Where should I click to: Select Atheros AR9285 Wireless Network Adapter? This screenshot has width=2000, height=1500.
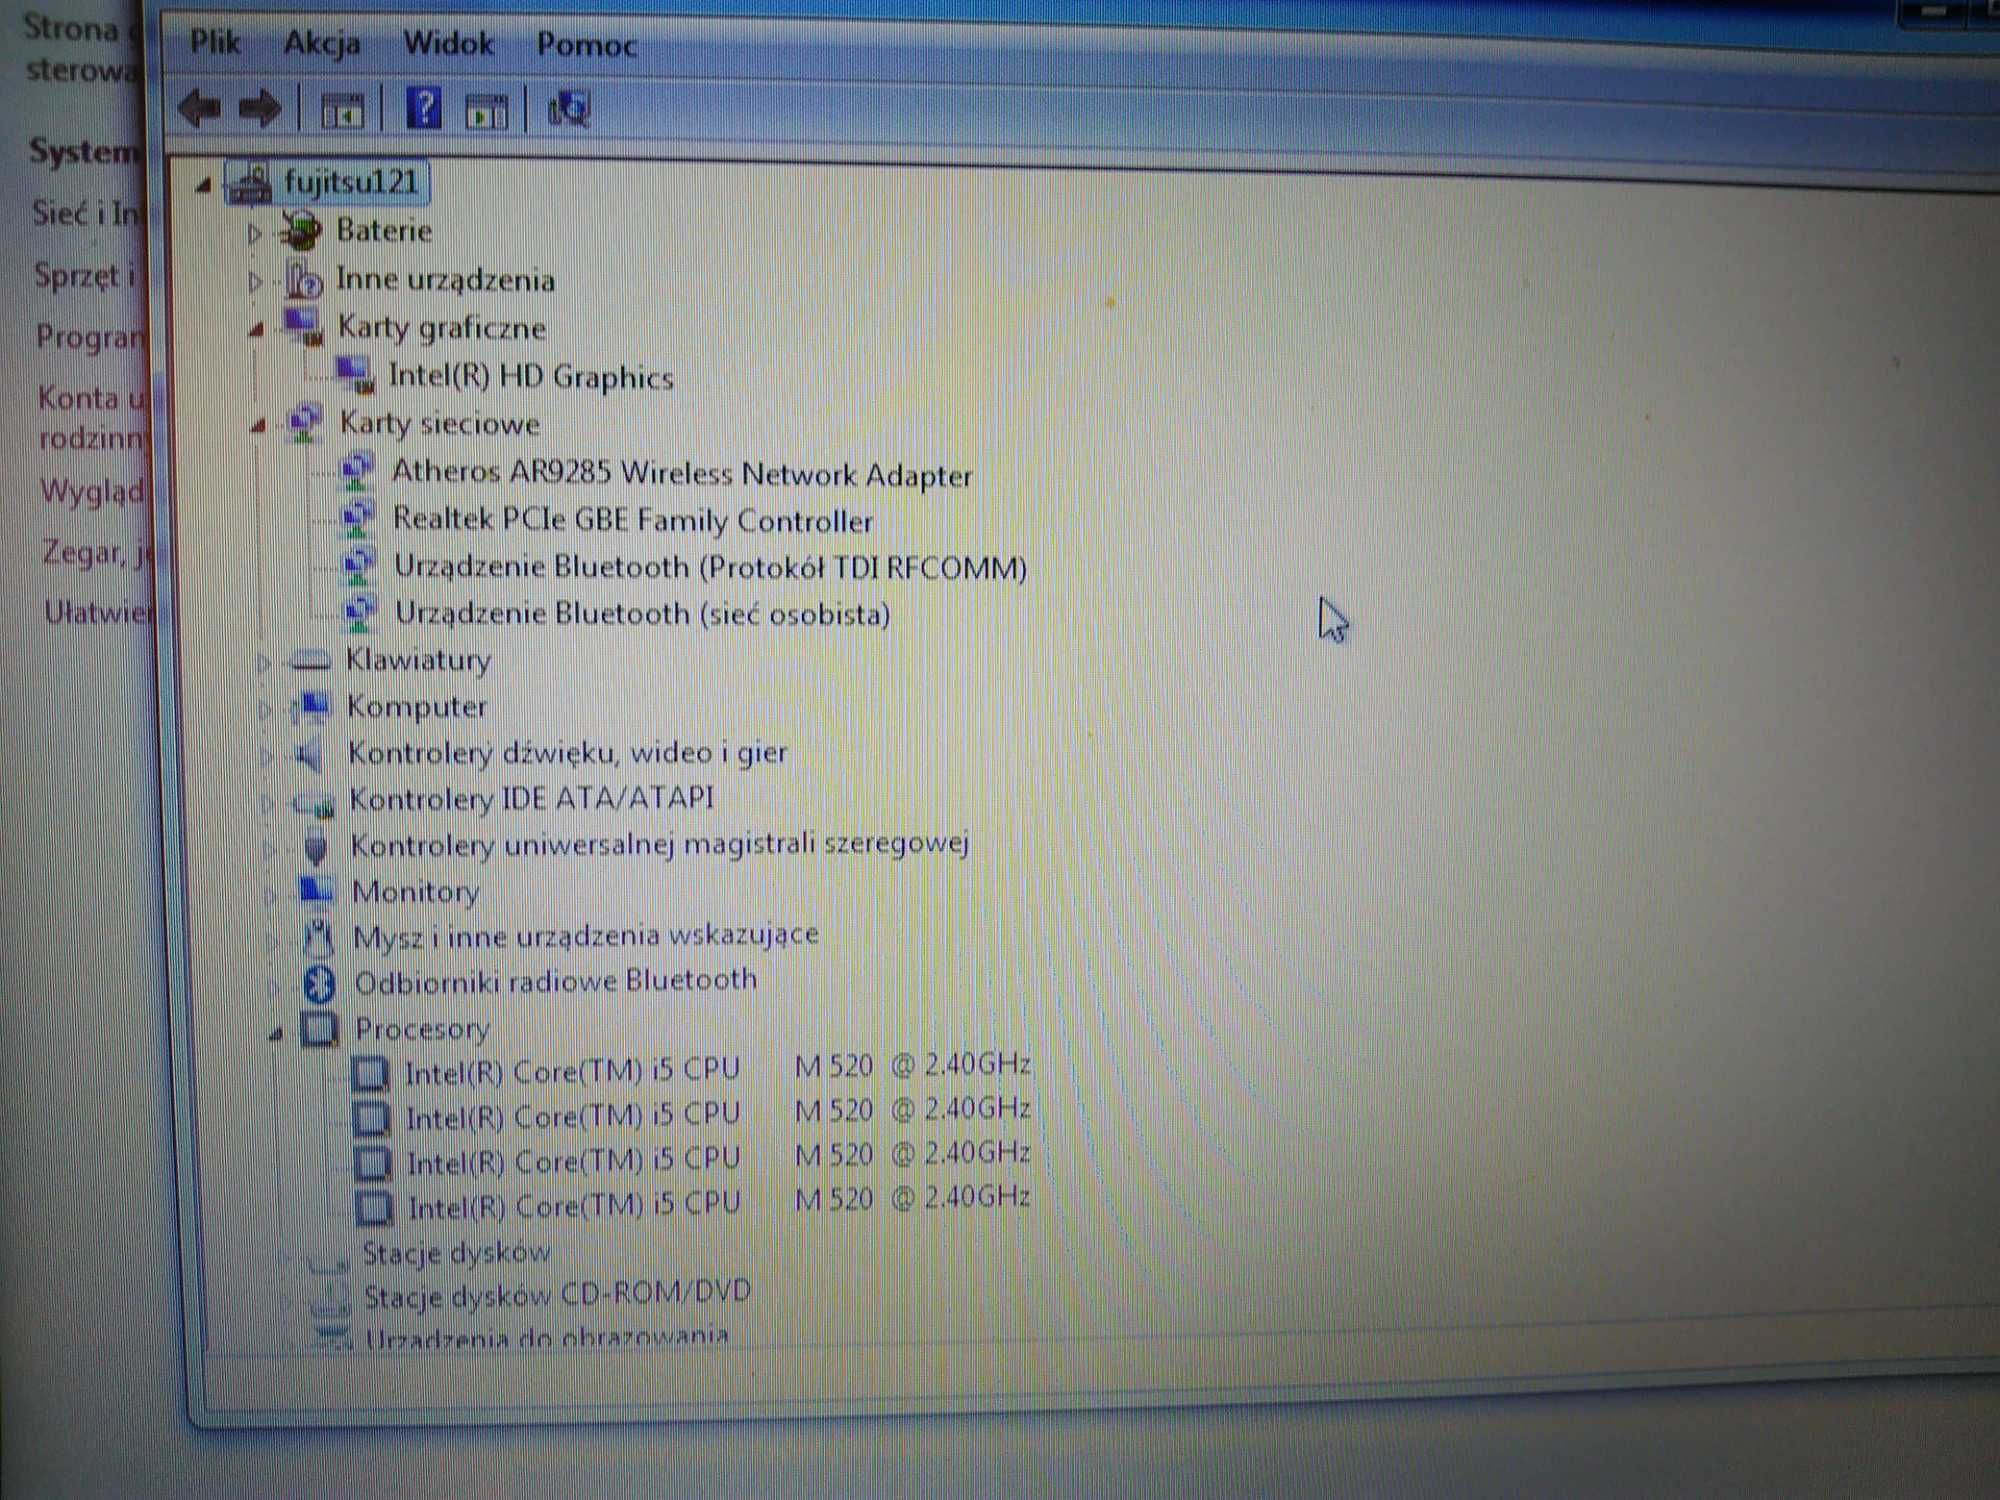(x=682, y=473)
